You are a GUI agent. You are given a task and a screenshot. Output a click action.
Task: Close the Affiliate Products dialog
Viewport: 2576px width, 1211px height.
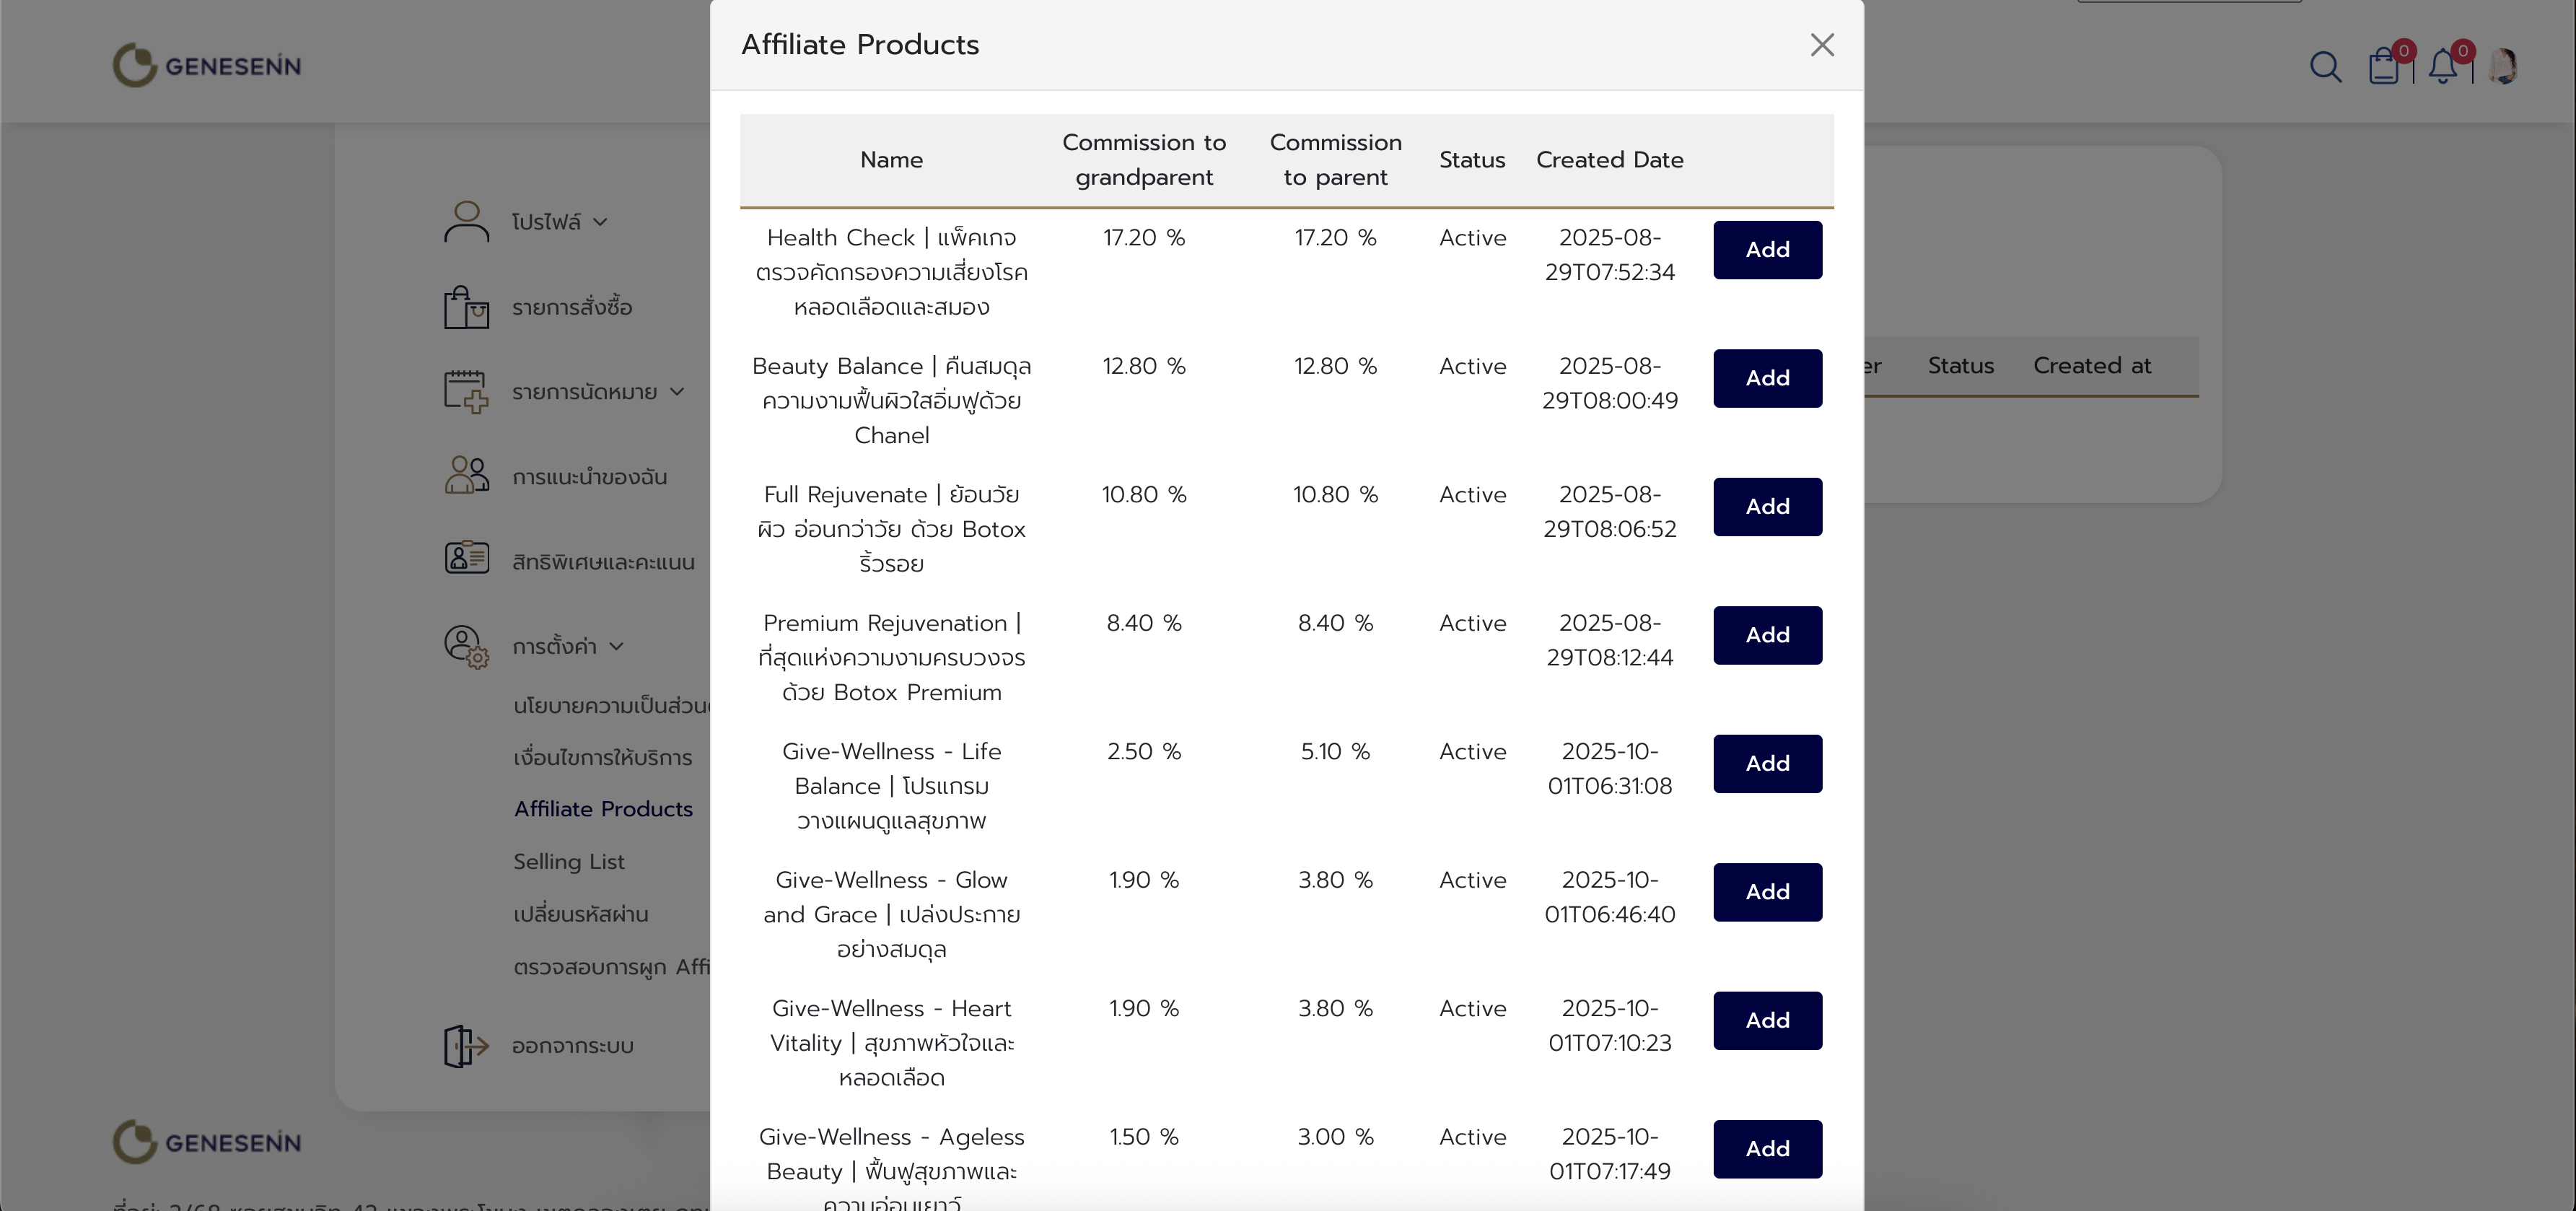(1821, 45)
